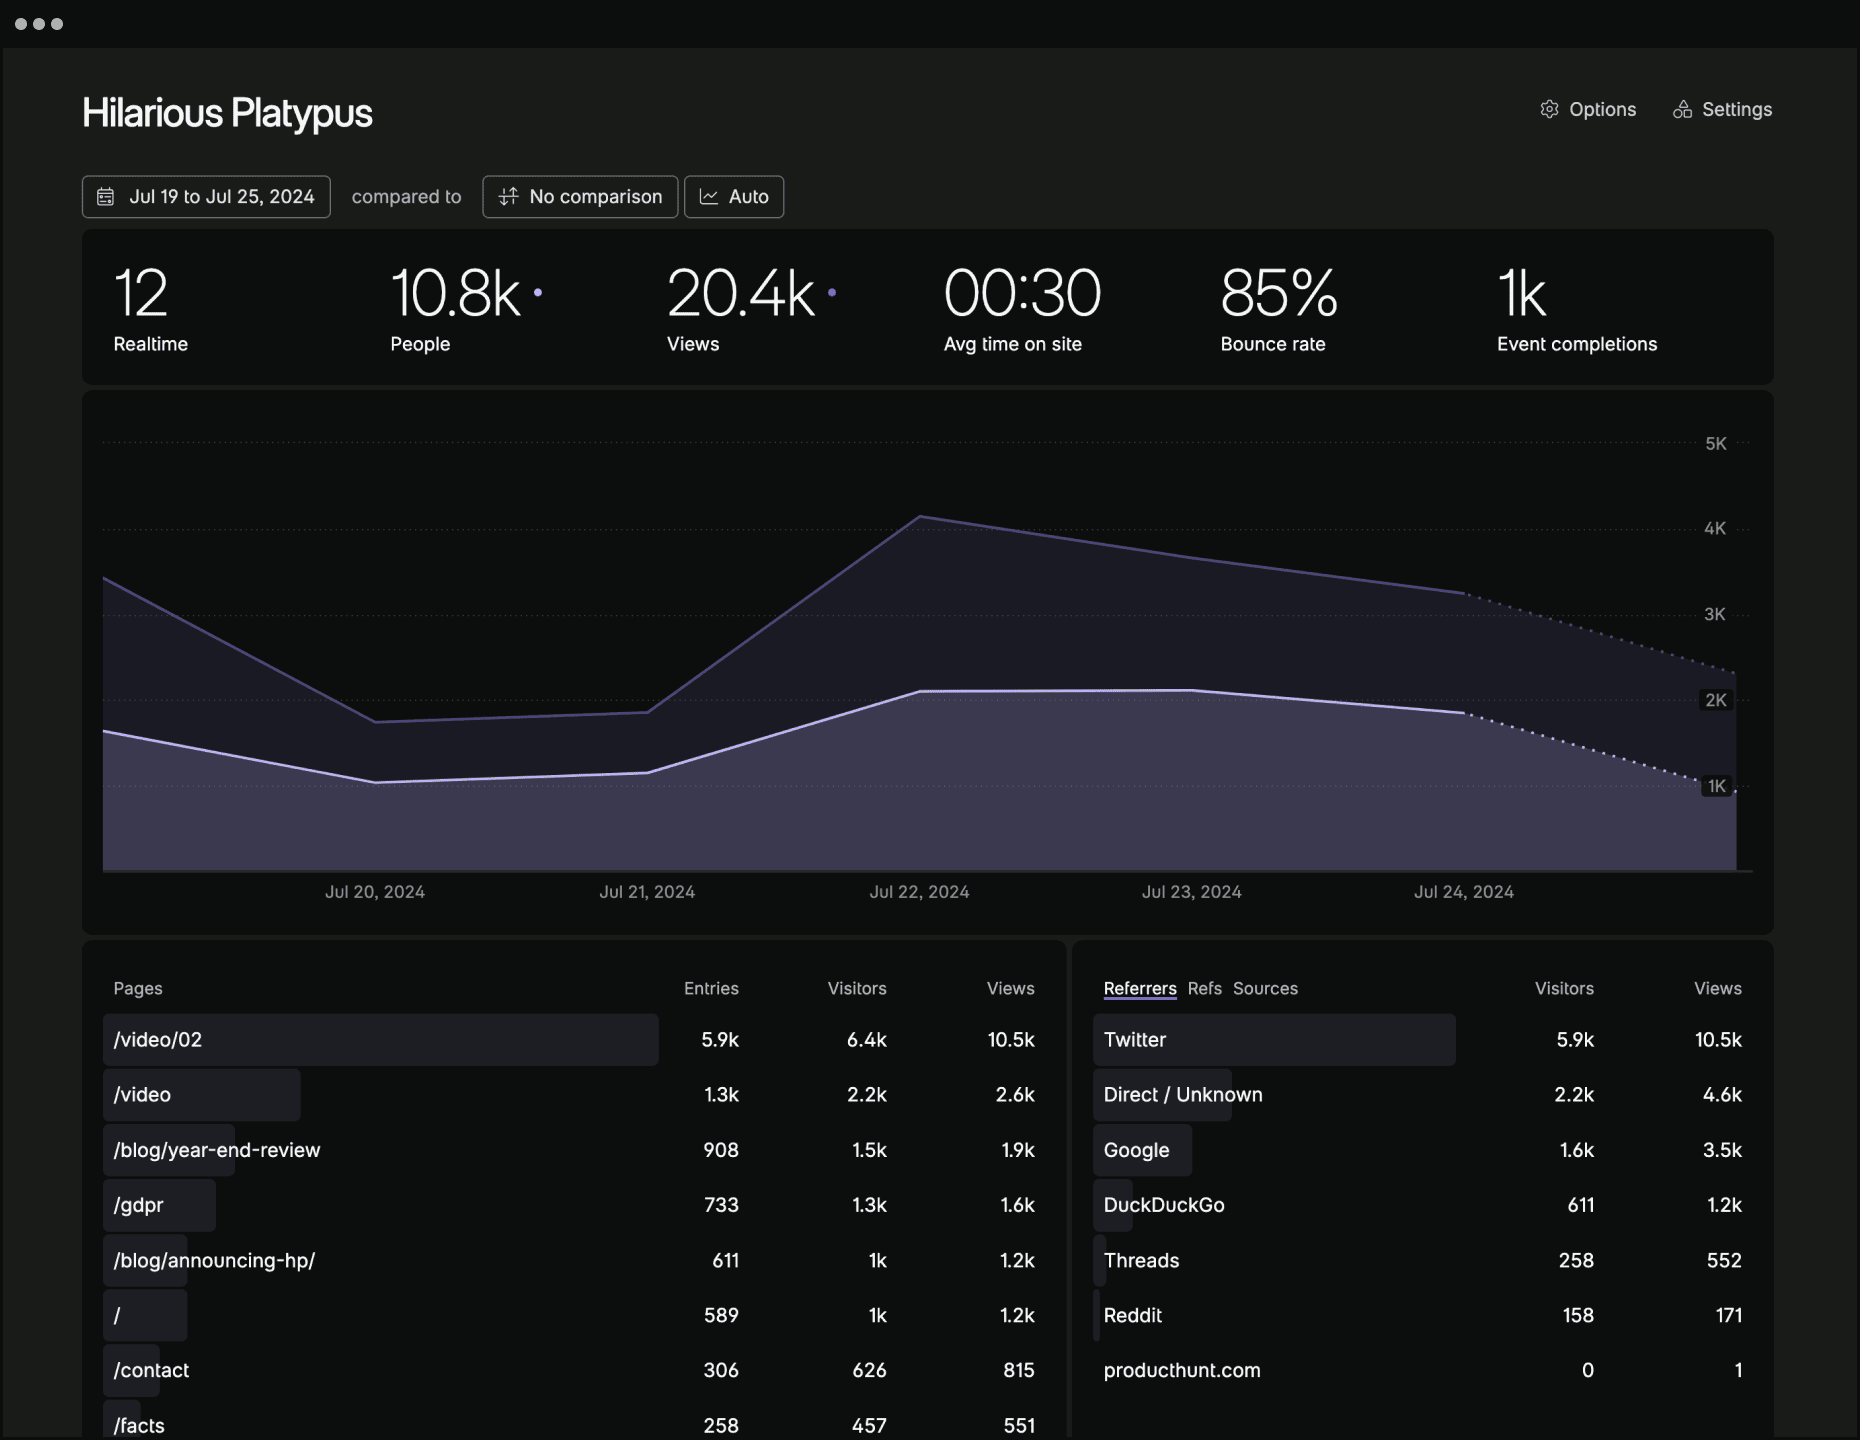The height and width of the screenshot is (1440, 1860).
Task: Open the /contact page entry
Action: 150,1370
